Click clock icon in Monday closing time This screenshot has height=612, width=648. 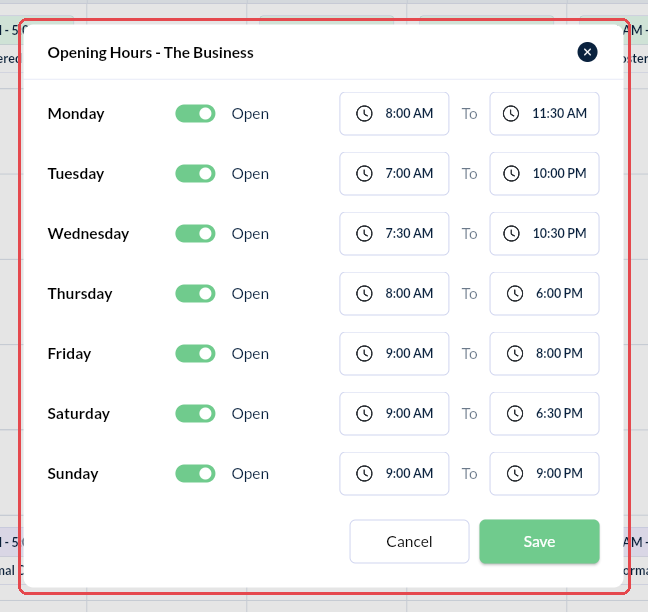[x=511, y=114]
